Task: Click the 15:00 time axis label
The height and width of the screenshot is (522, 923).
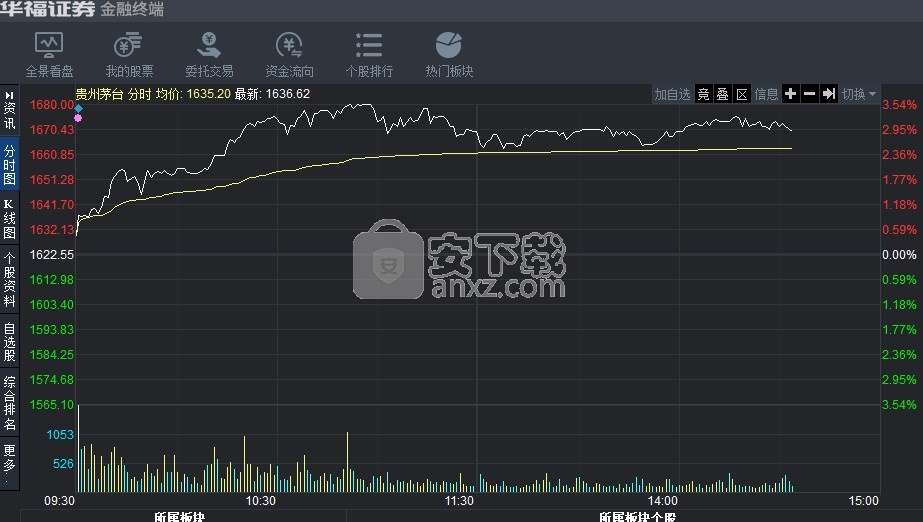Action: (x=864, y=501)
